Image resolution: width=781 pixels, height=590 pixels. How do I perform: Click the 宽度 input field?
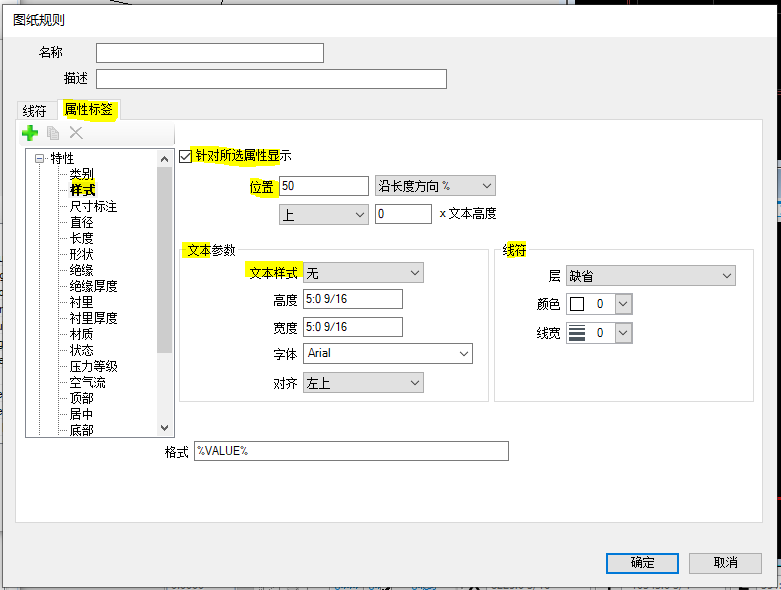(x=353, y=327)
